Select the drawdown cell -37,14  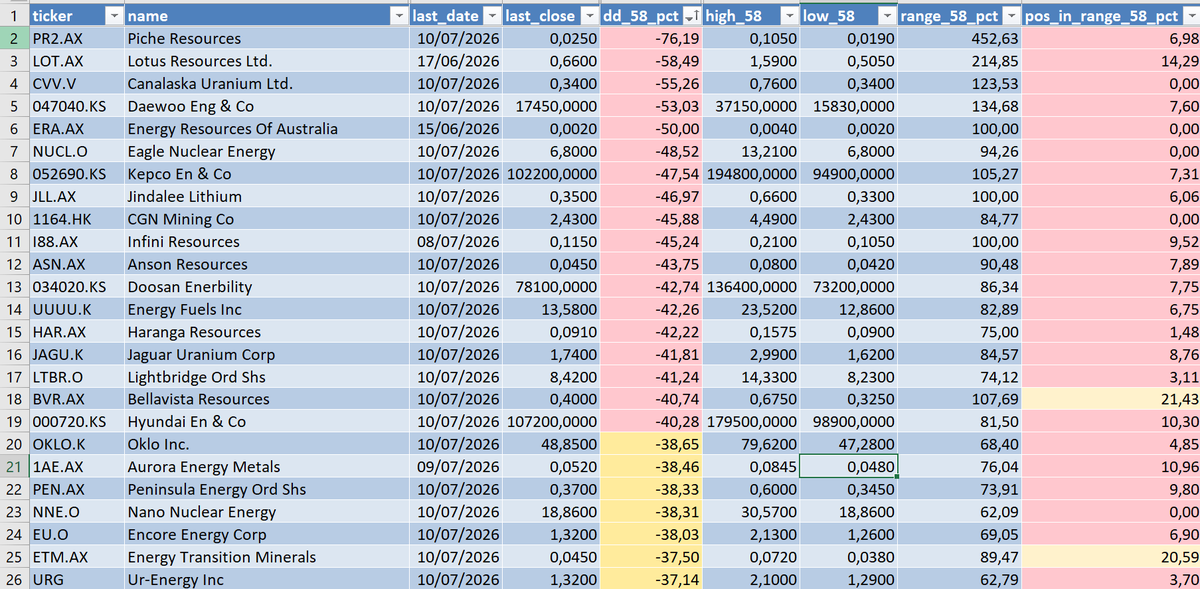pyautogui.click(x=651, y=580)
